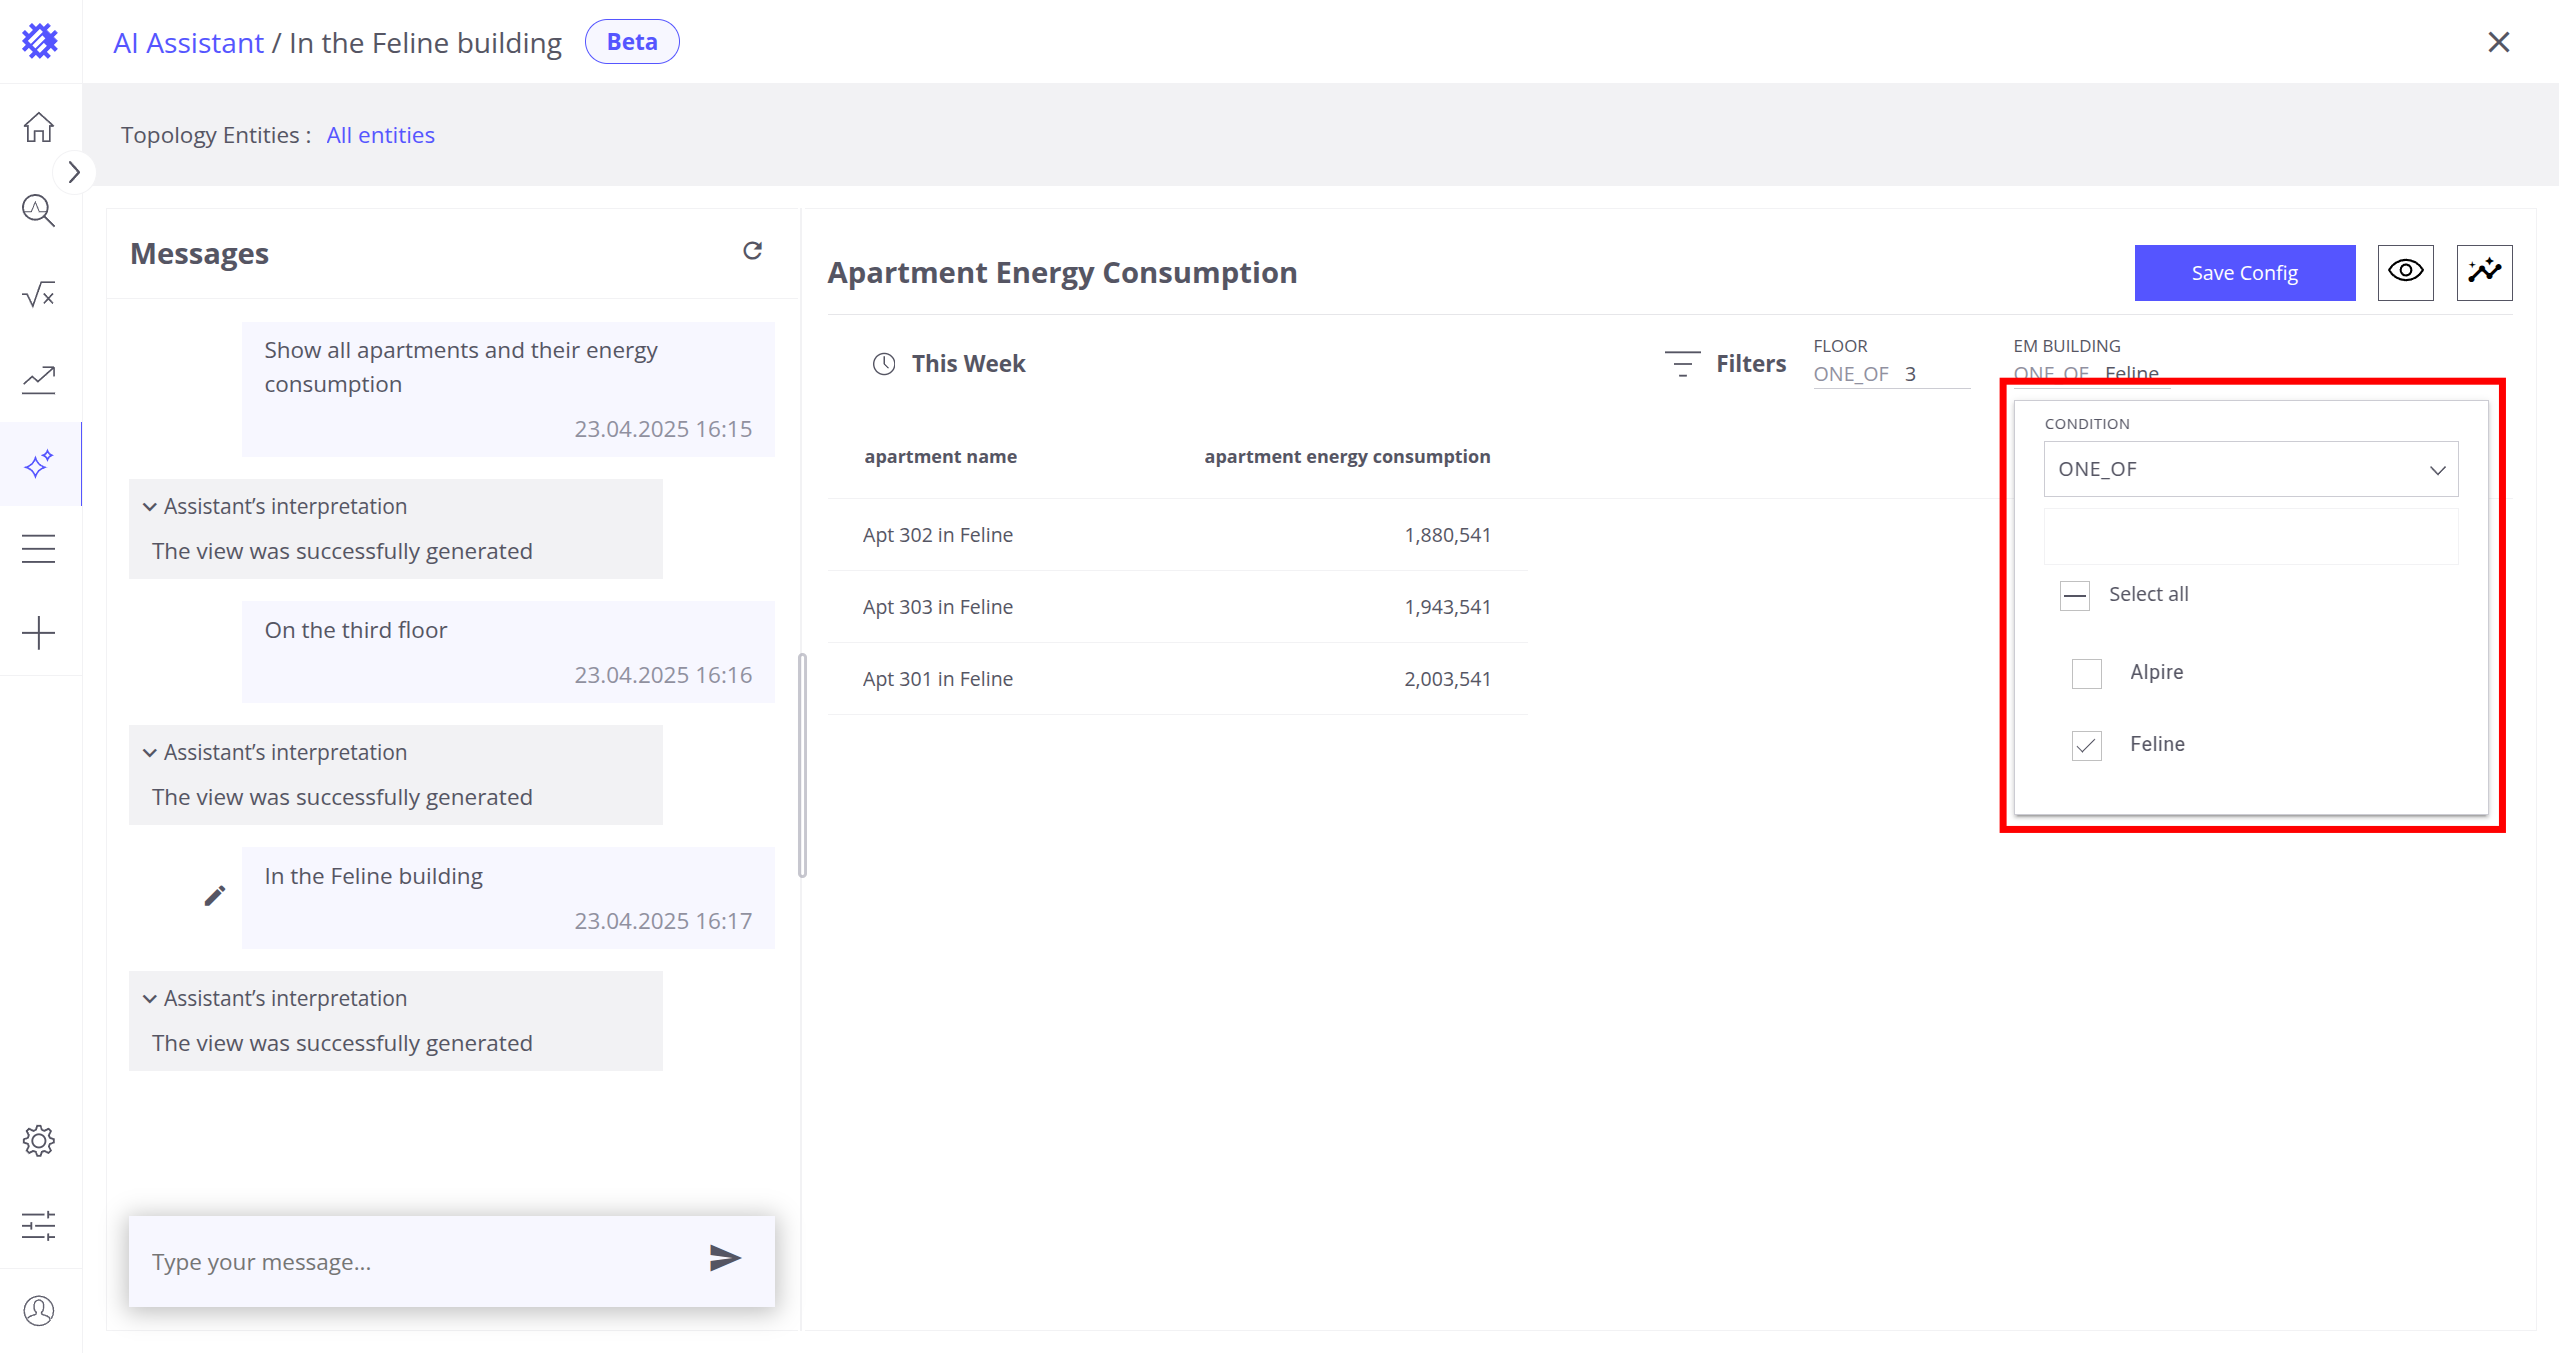The width and height of the screenshot is (2559, 1353).
Task: Check the Alpire checkbox
Action: coord(2086,673)
